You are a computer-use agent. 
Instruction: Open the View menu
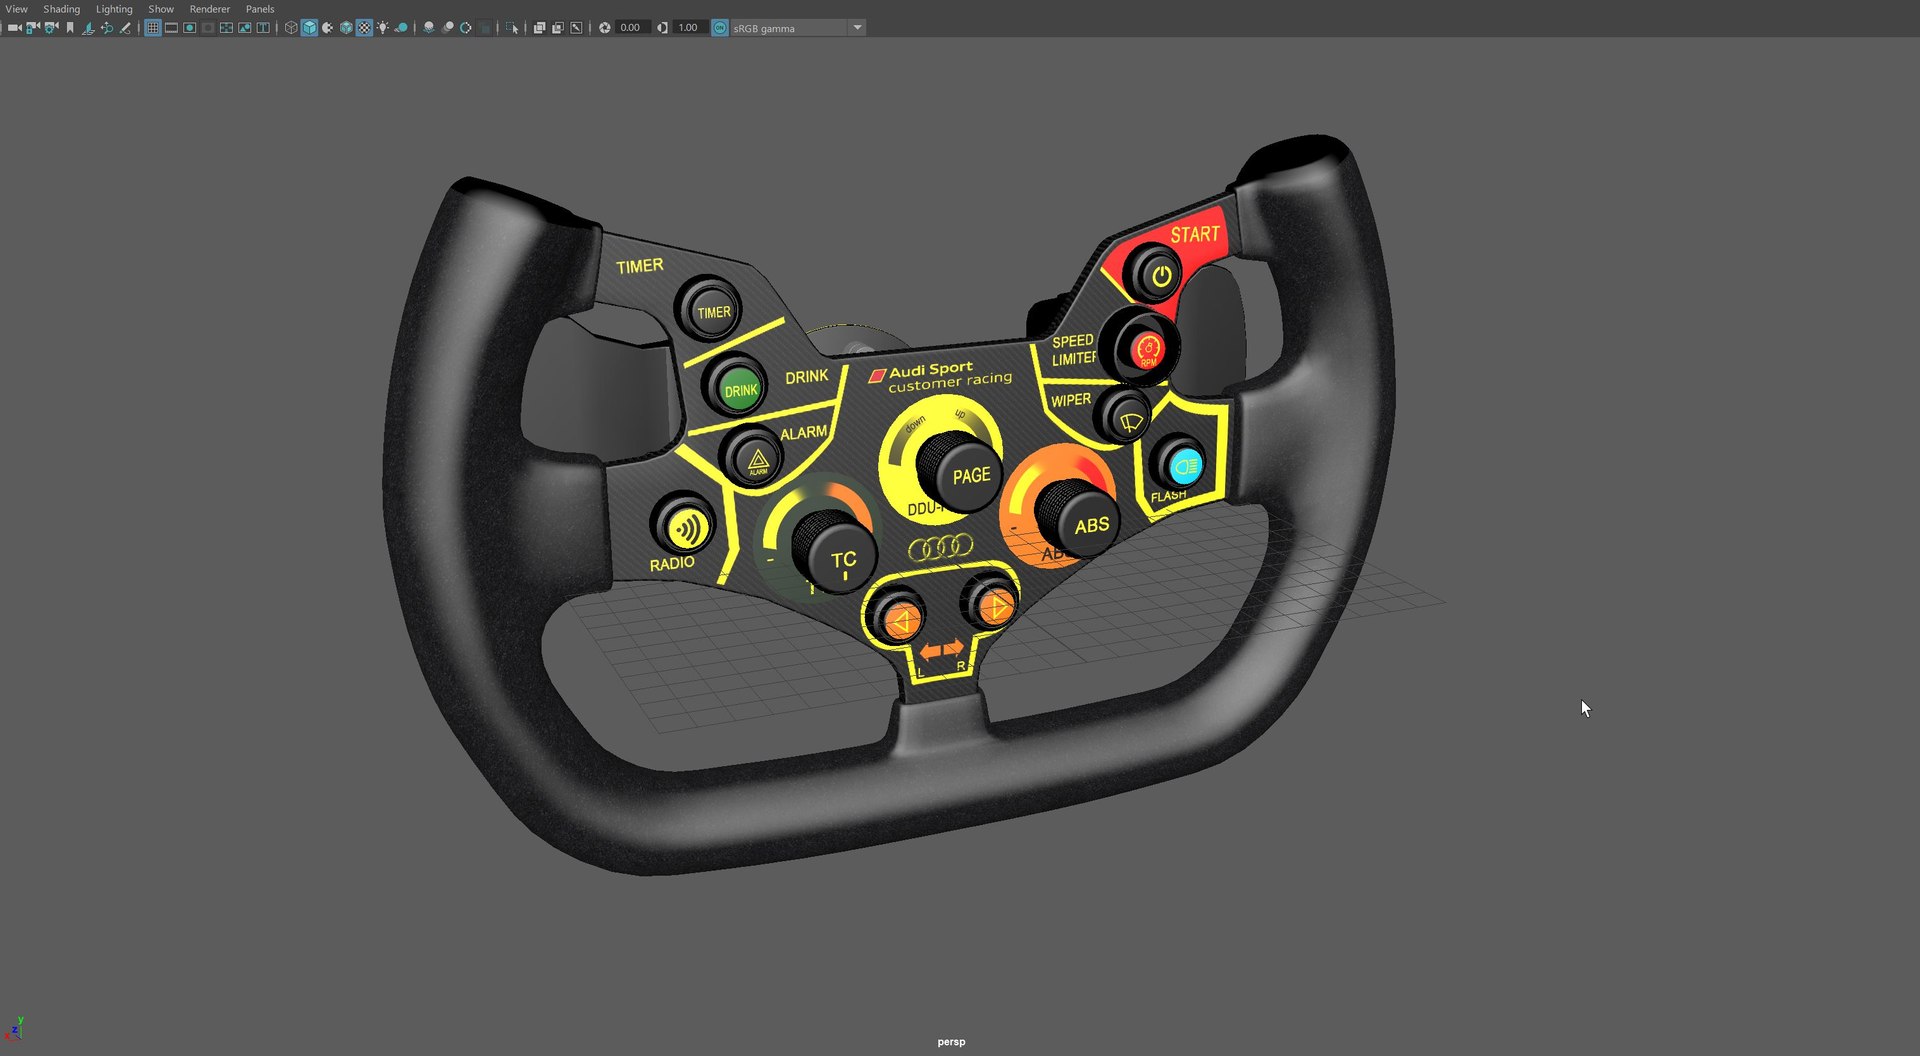point(17,9)
